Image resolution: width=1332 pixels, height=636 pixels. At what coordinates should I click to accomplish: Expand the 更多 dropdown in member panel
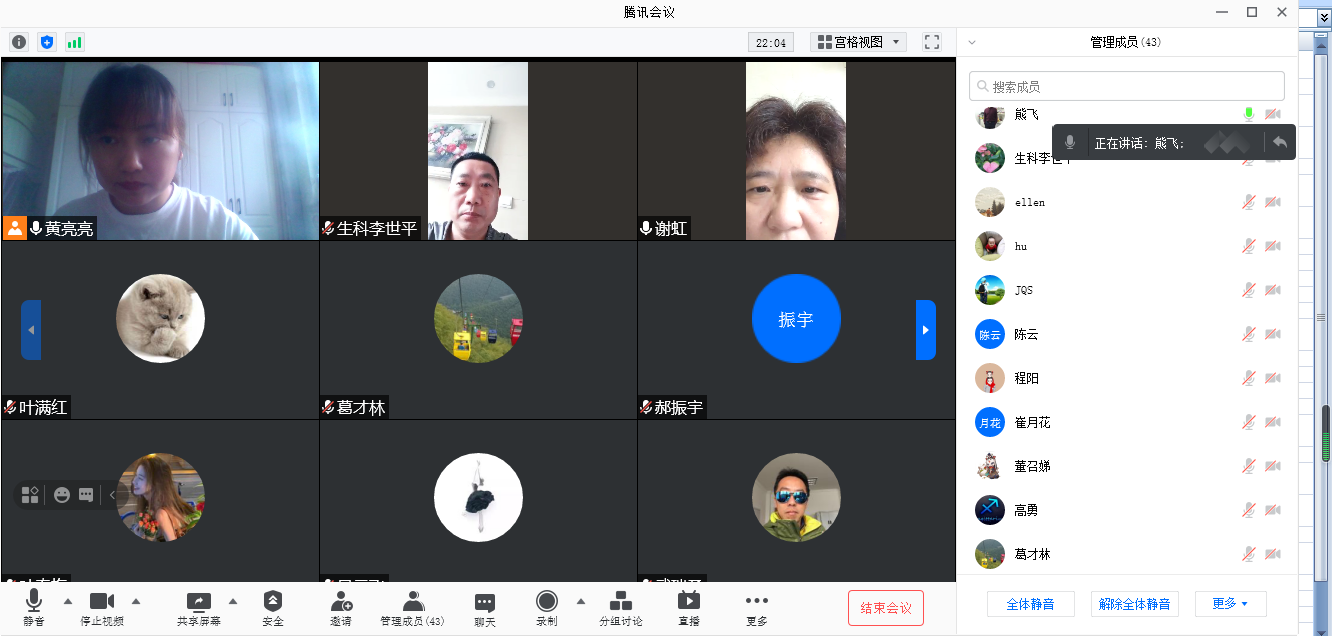tap(1230, 604)
